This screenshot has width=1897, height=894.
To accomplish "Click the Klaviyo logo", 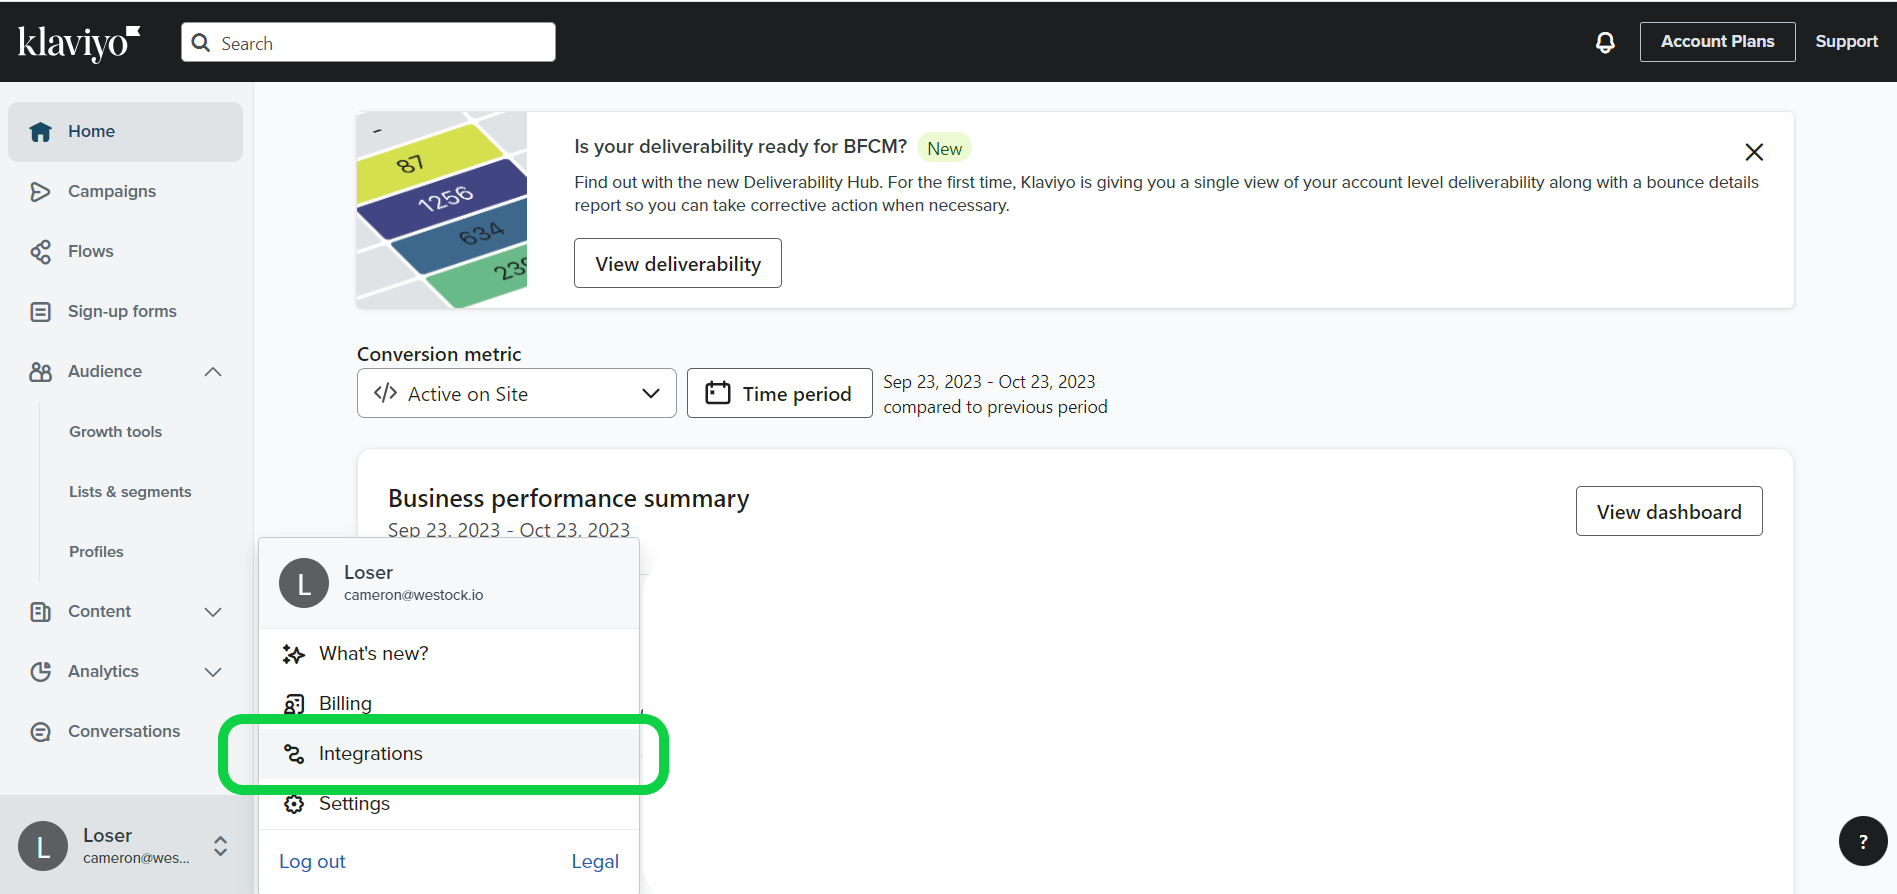I will [x=79, y=43].
